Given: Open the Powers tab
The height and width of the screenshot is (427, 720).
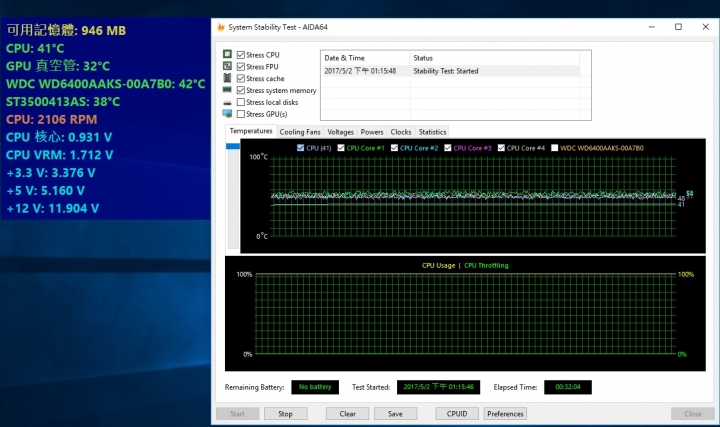Looking at the screenshot, I should (372, 132).
